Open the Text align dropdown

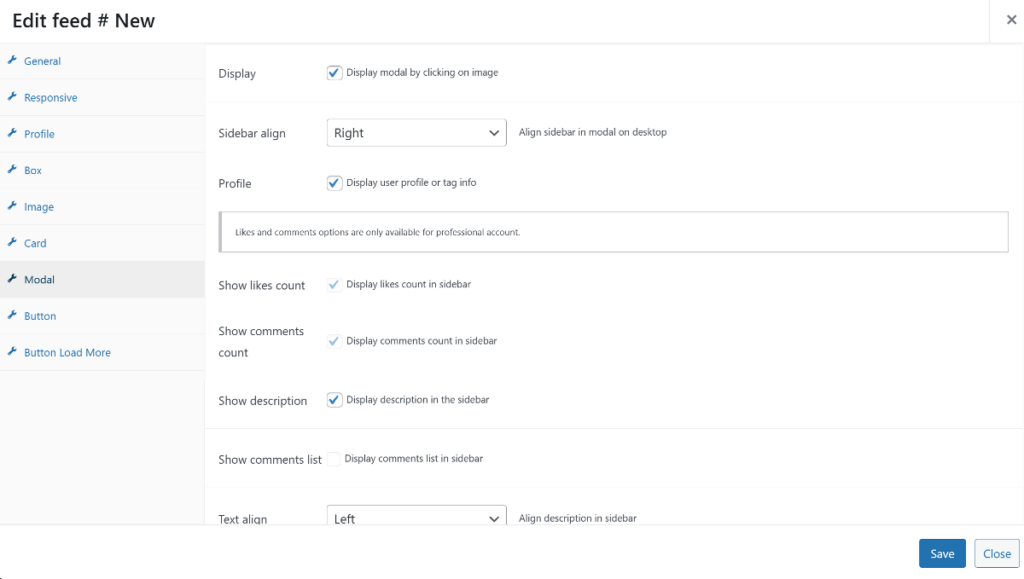pyautogui.click(x=416, y=516)
